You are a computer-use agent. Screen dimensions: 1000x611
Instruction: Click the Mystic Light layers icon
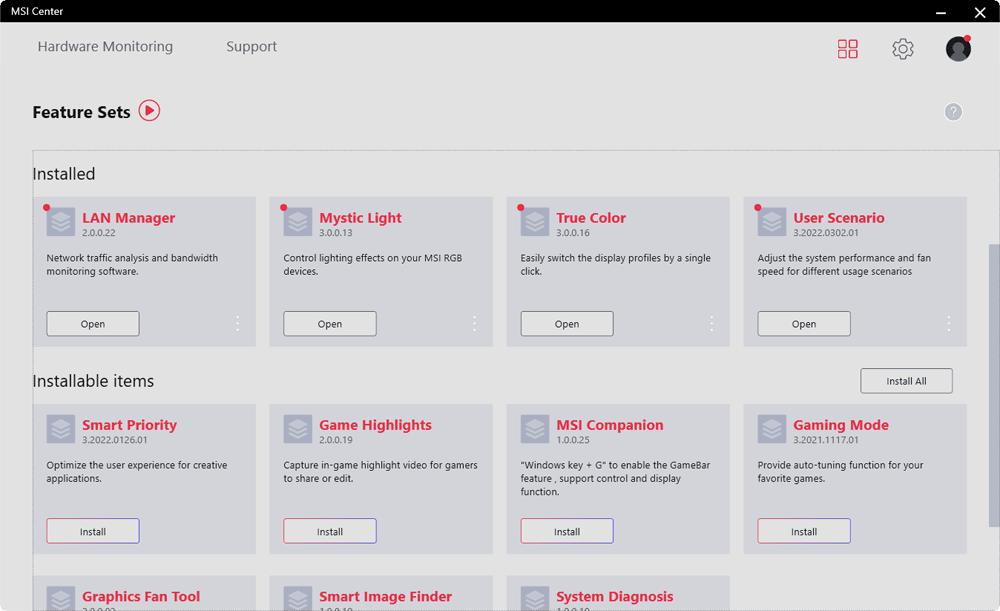(x=298, y=222)
